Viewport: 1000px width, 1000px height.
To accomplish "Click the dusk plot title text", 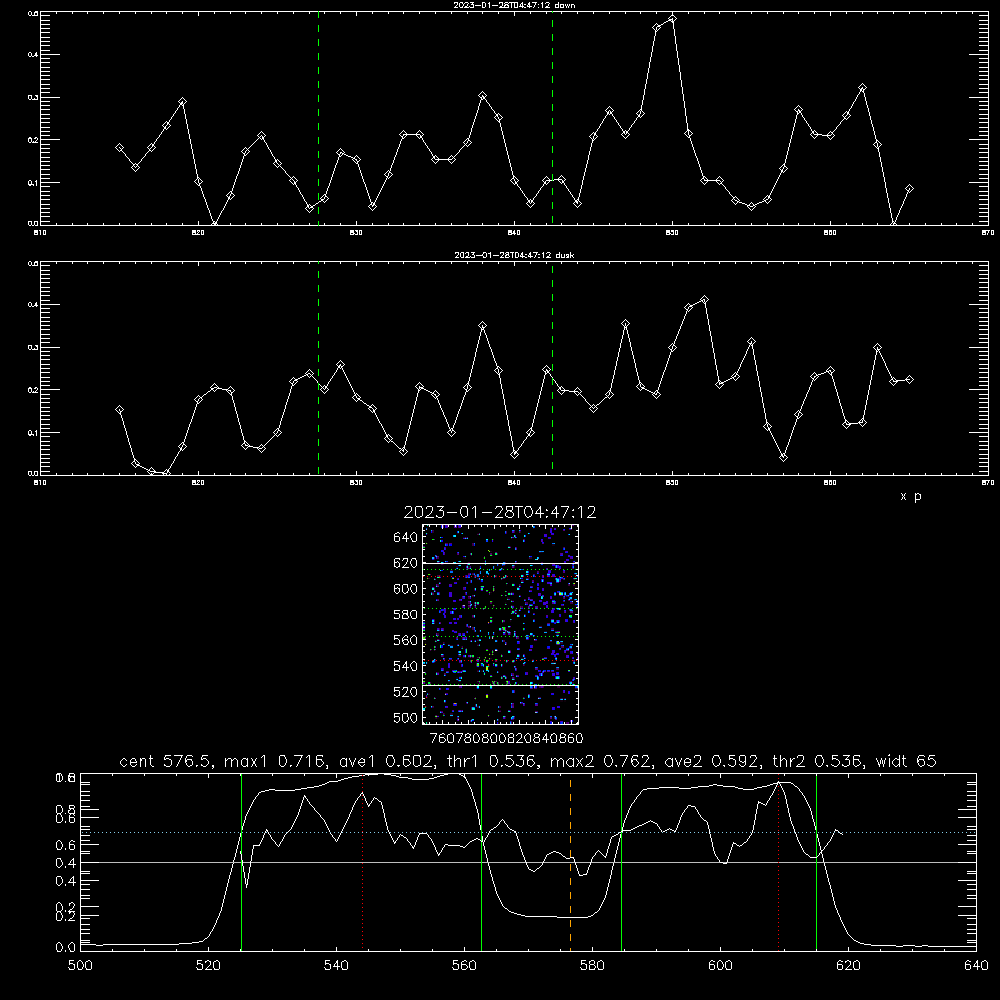I will (x=514, y=255).
